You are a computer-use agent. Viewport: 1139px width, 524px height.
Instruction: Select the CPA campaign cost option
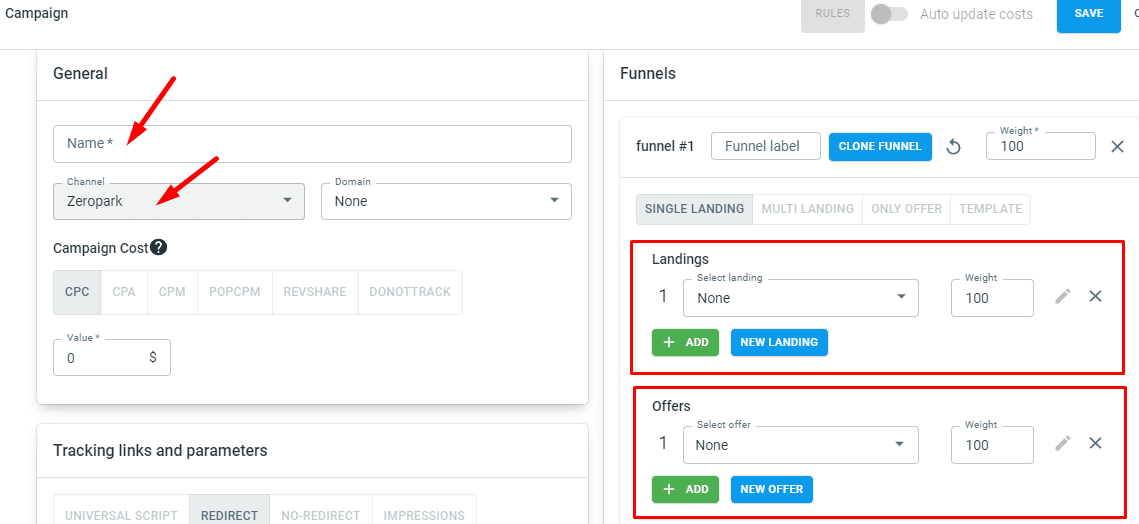[124, 292]
